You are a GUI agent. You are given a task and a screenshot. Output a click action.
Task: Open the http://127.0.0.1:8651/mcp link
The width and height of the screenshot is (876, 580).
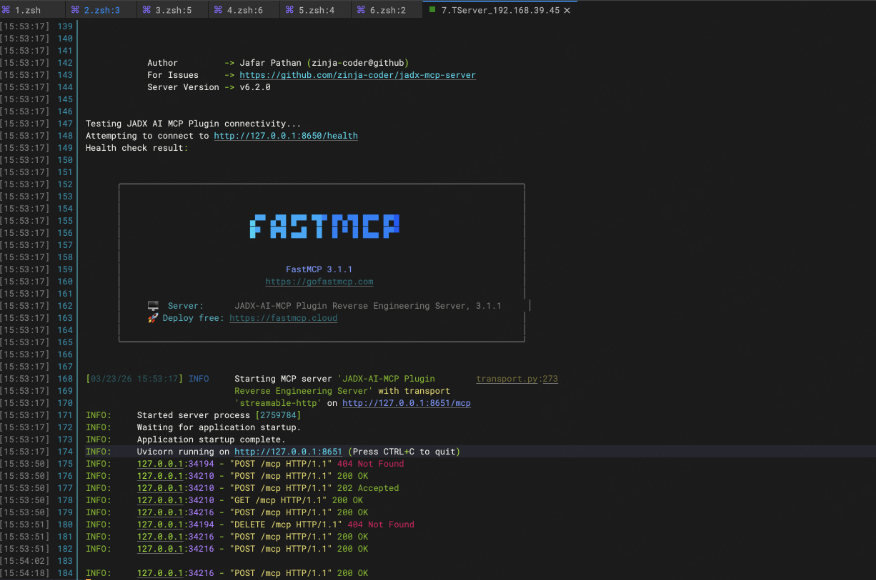406,403
